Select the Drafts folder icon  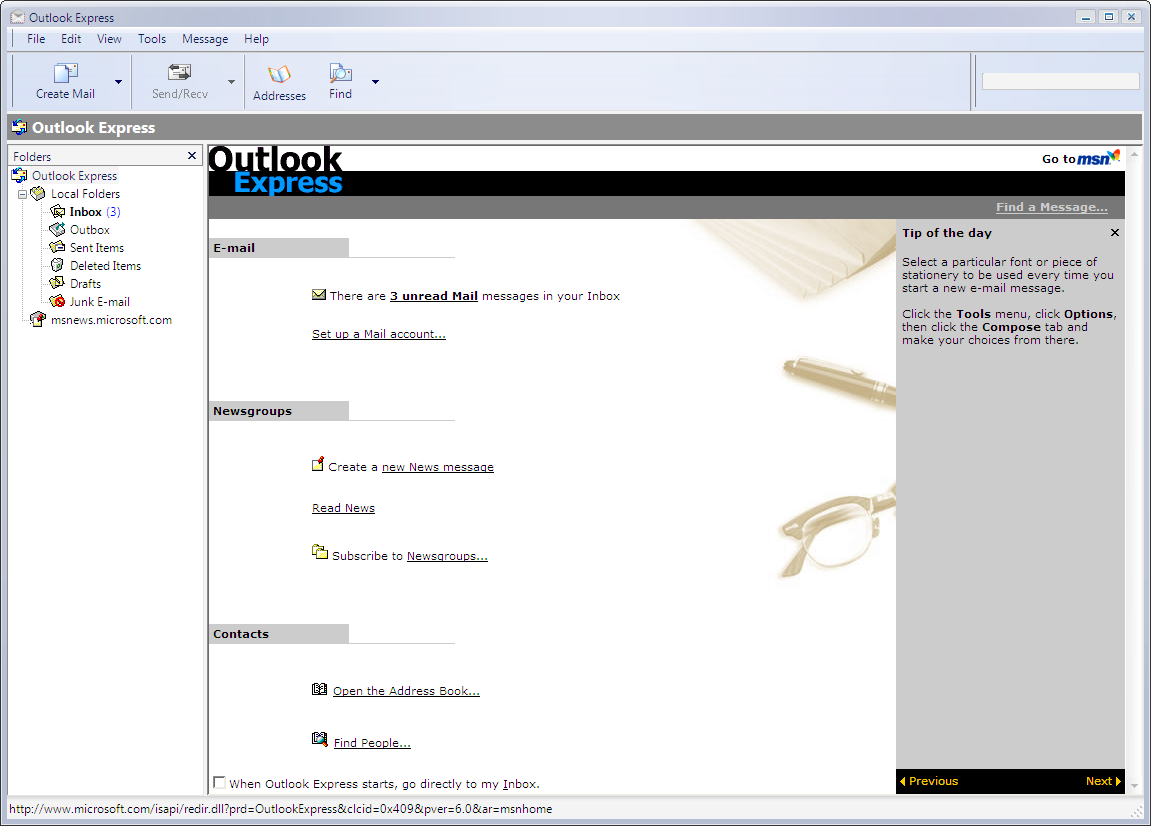57,283
